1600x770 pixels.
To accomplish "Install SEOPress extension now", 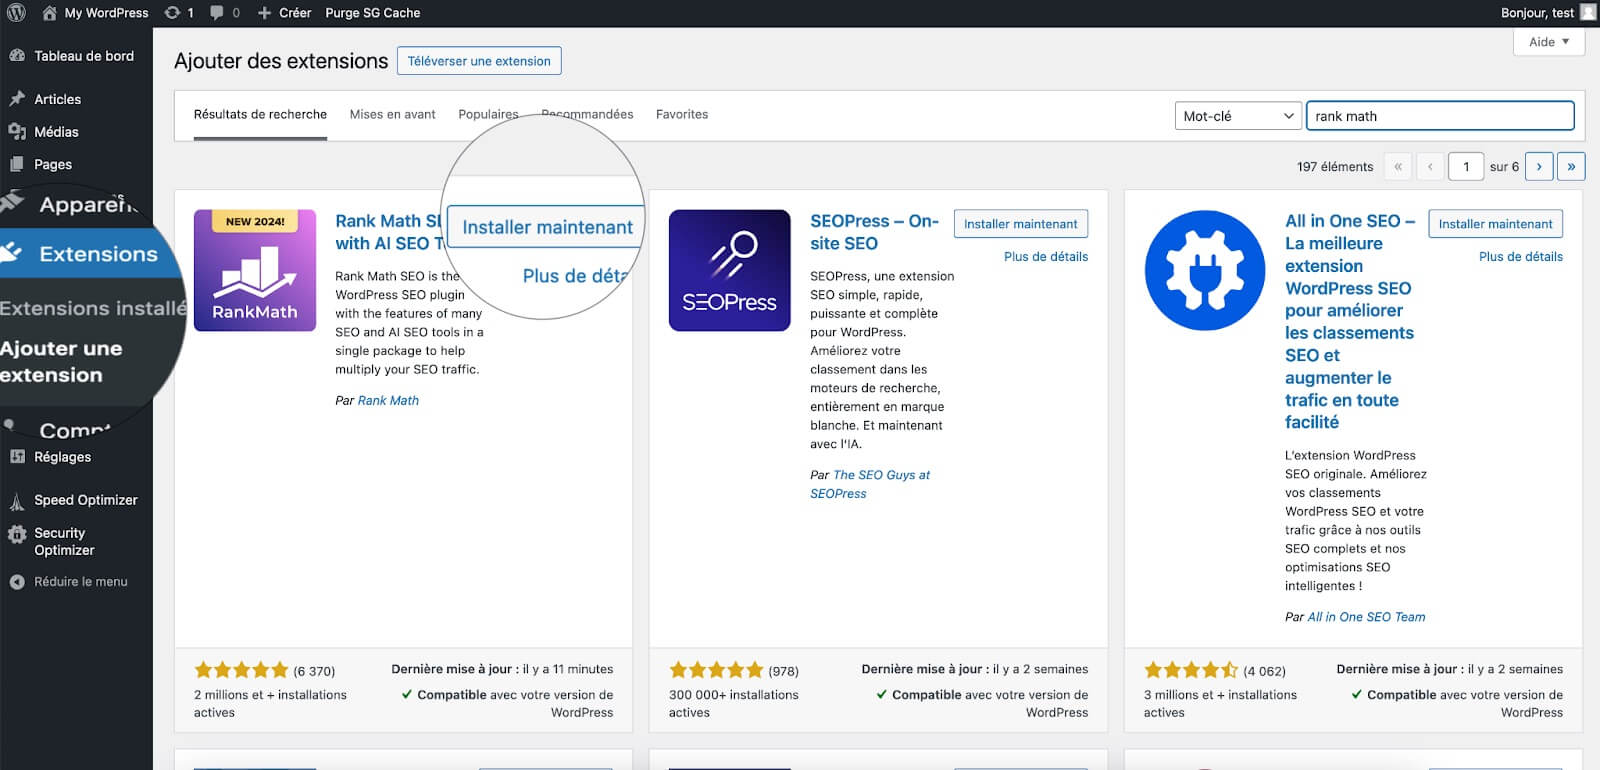I will [1020, 224].
